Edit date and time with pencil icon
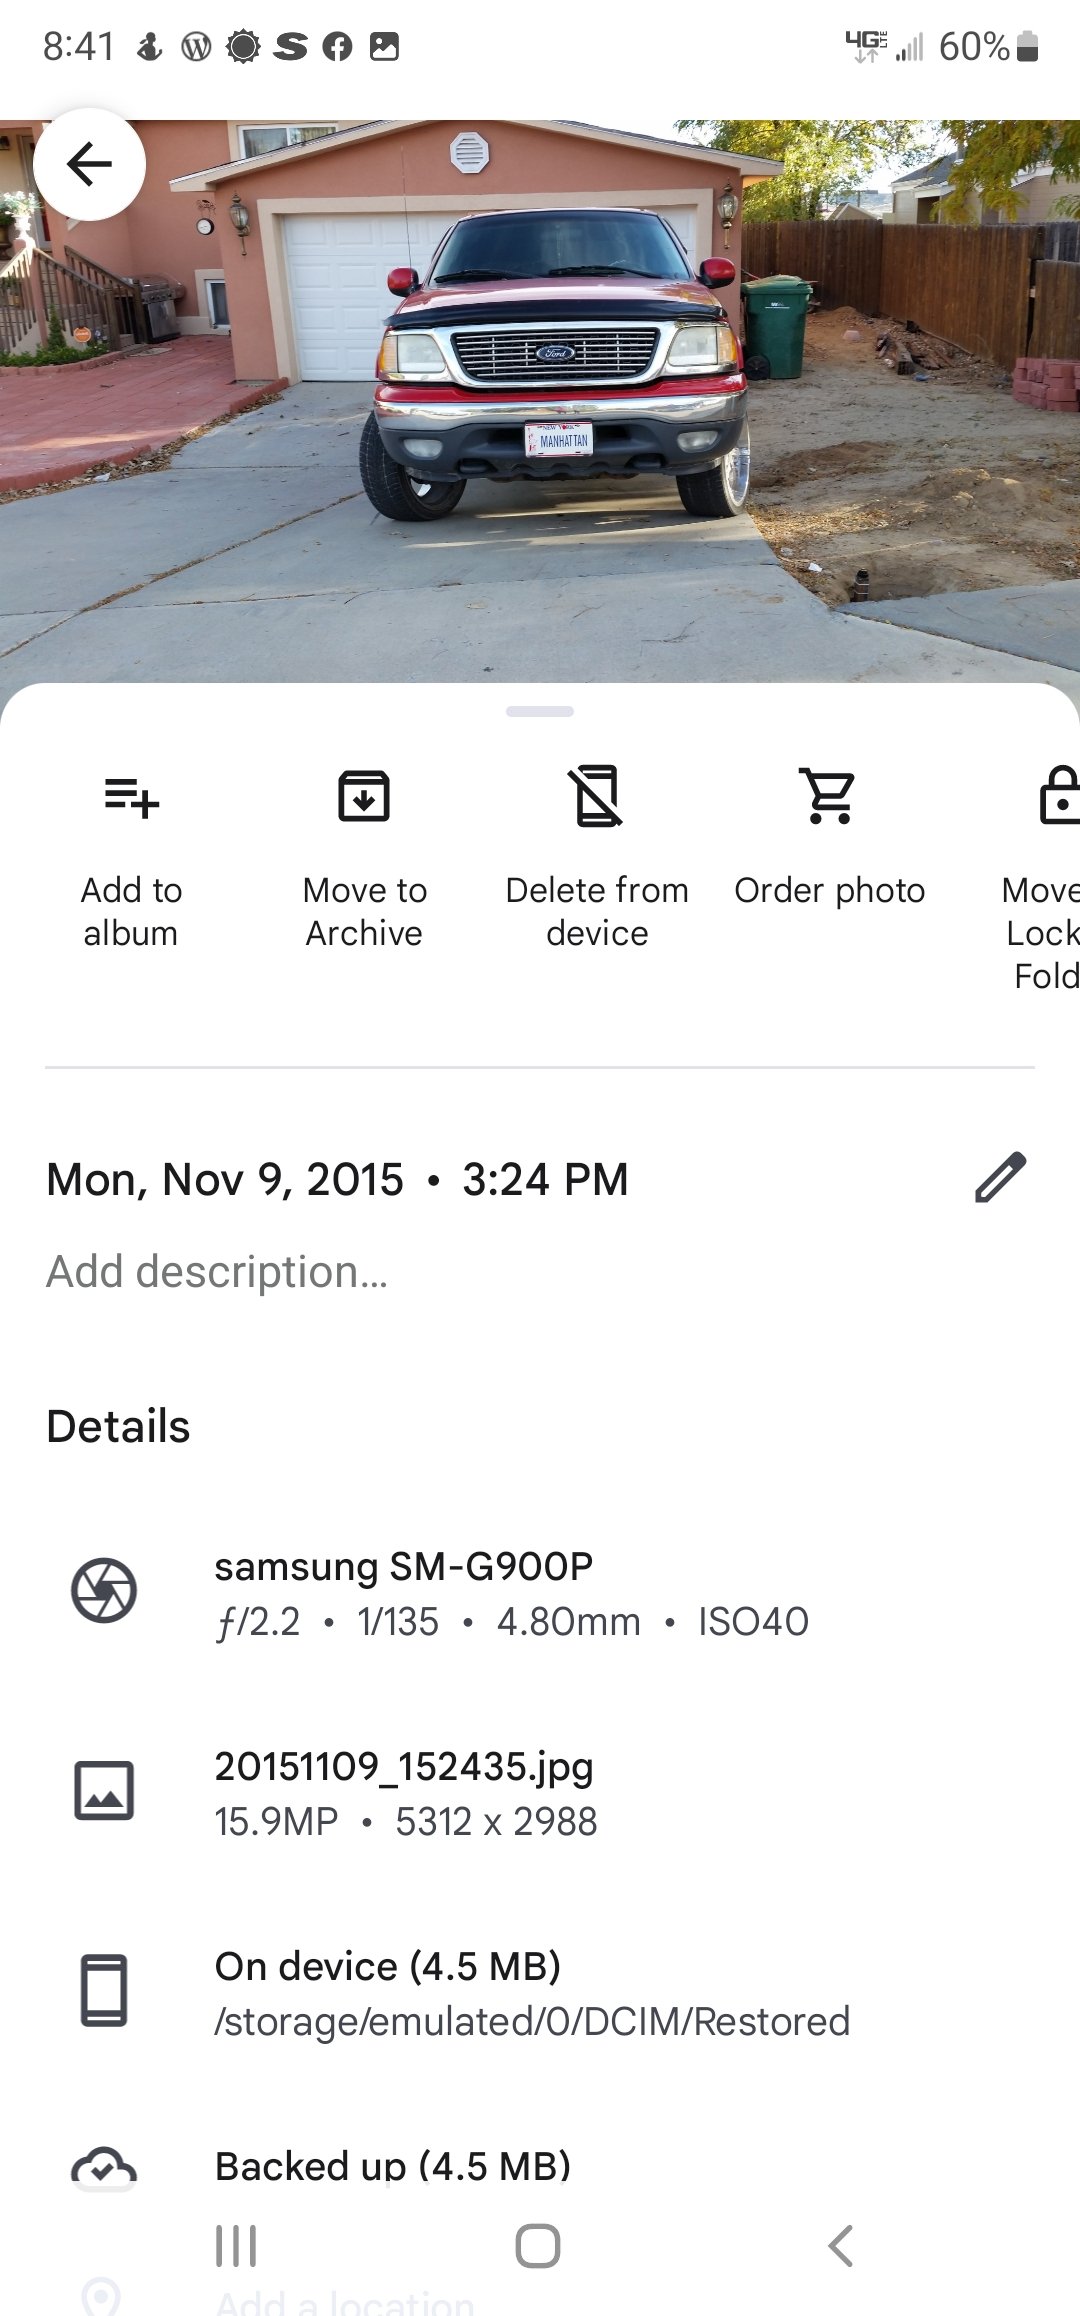 1000,1177
